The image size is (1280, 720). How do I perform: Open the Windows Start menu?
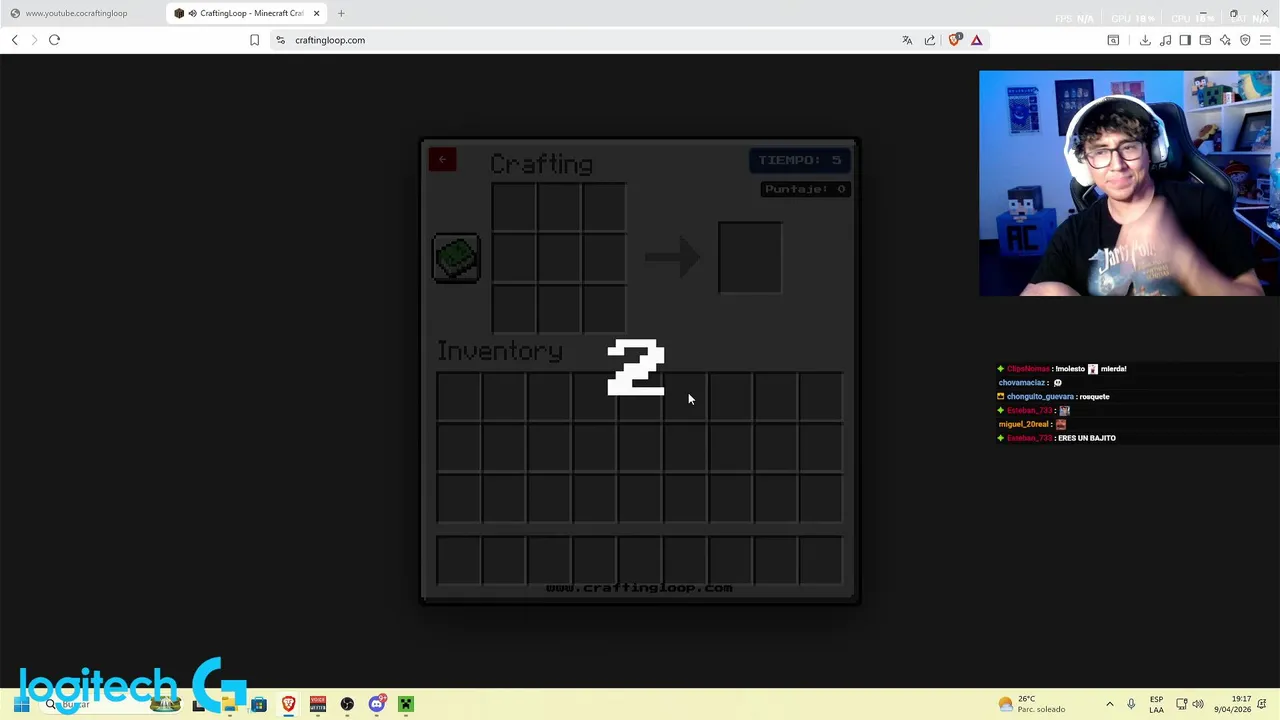tap(21, 704)
